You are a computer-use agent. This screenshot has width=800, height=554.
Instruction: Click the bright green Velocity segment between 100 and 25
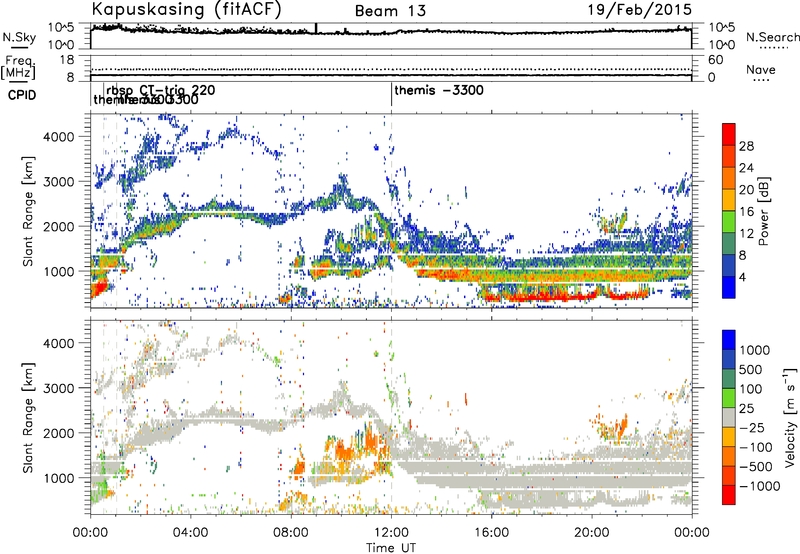[729, 398]
